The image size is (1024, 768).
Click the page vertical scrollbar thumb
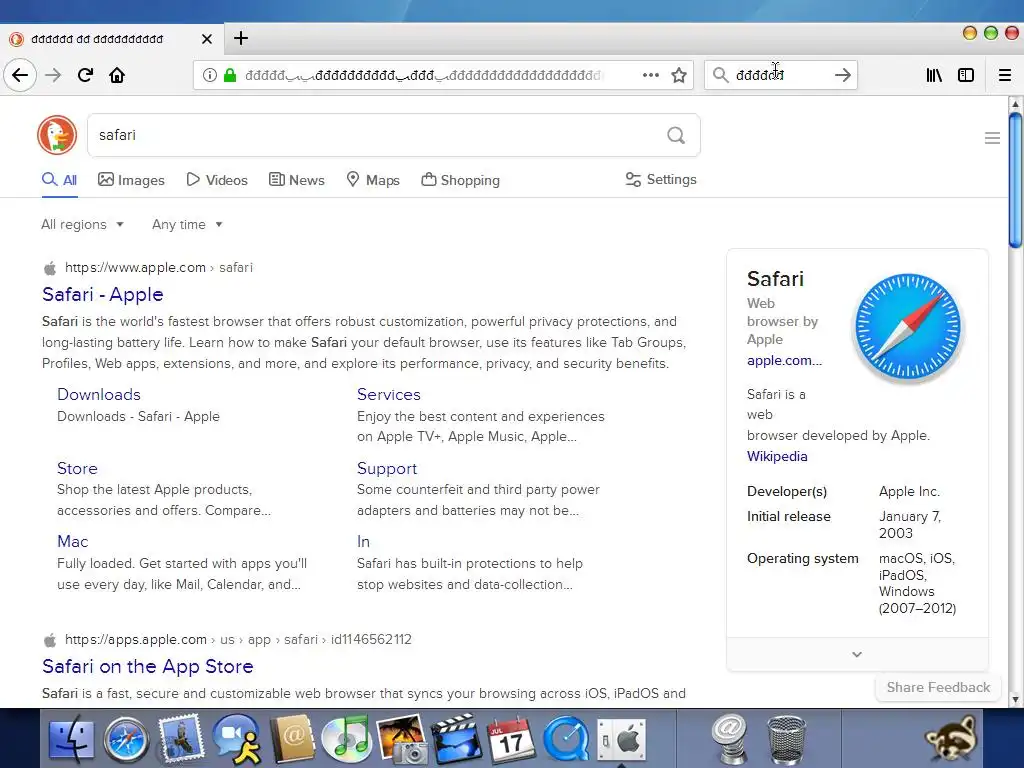coord(1015,180)
